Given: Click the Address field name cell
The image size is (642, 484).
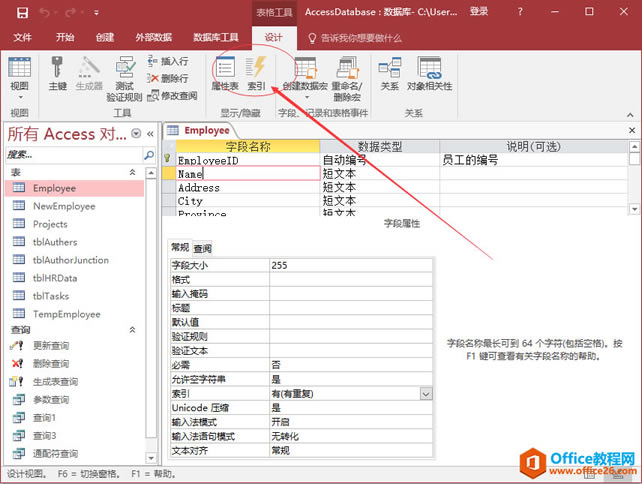Looking at the screenshot, I should (248, 188).
